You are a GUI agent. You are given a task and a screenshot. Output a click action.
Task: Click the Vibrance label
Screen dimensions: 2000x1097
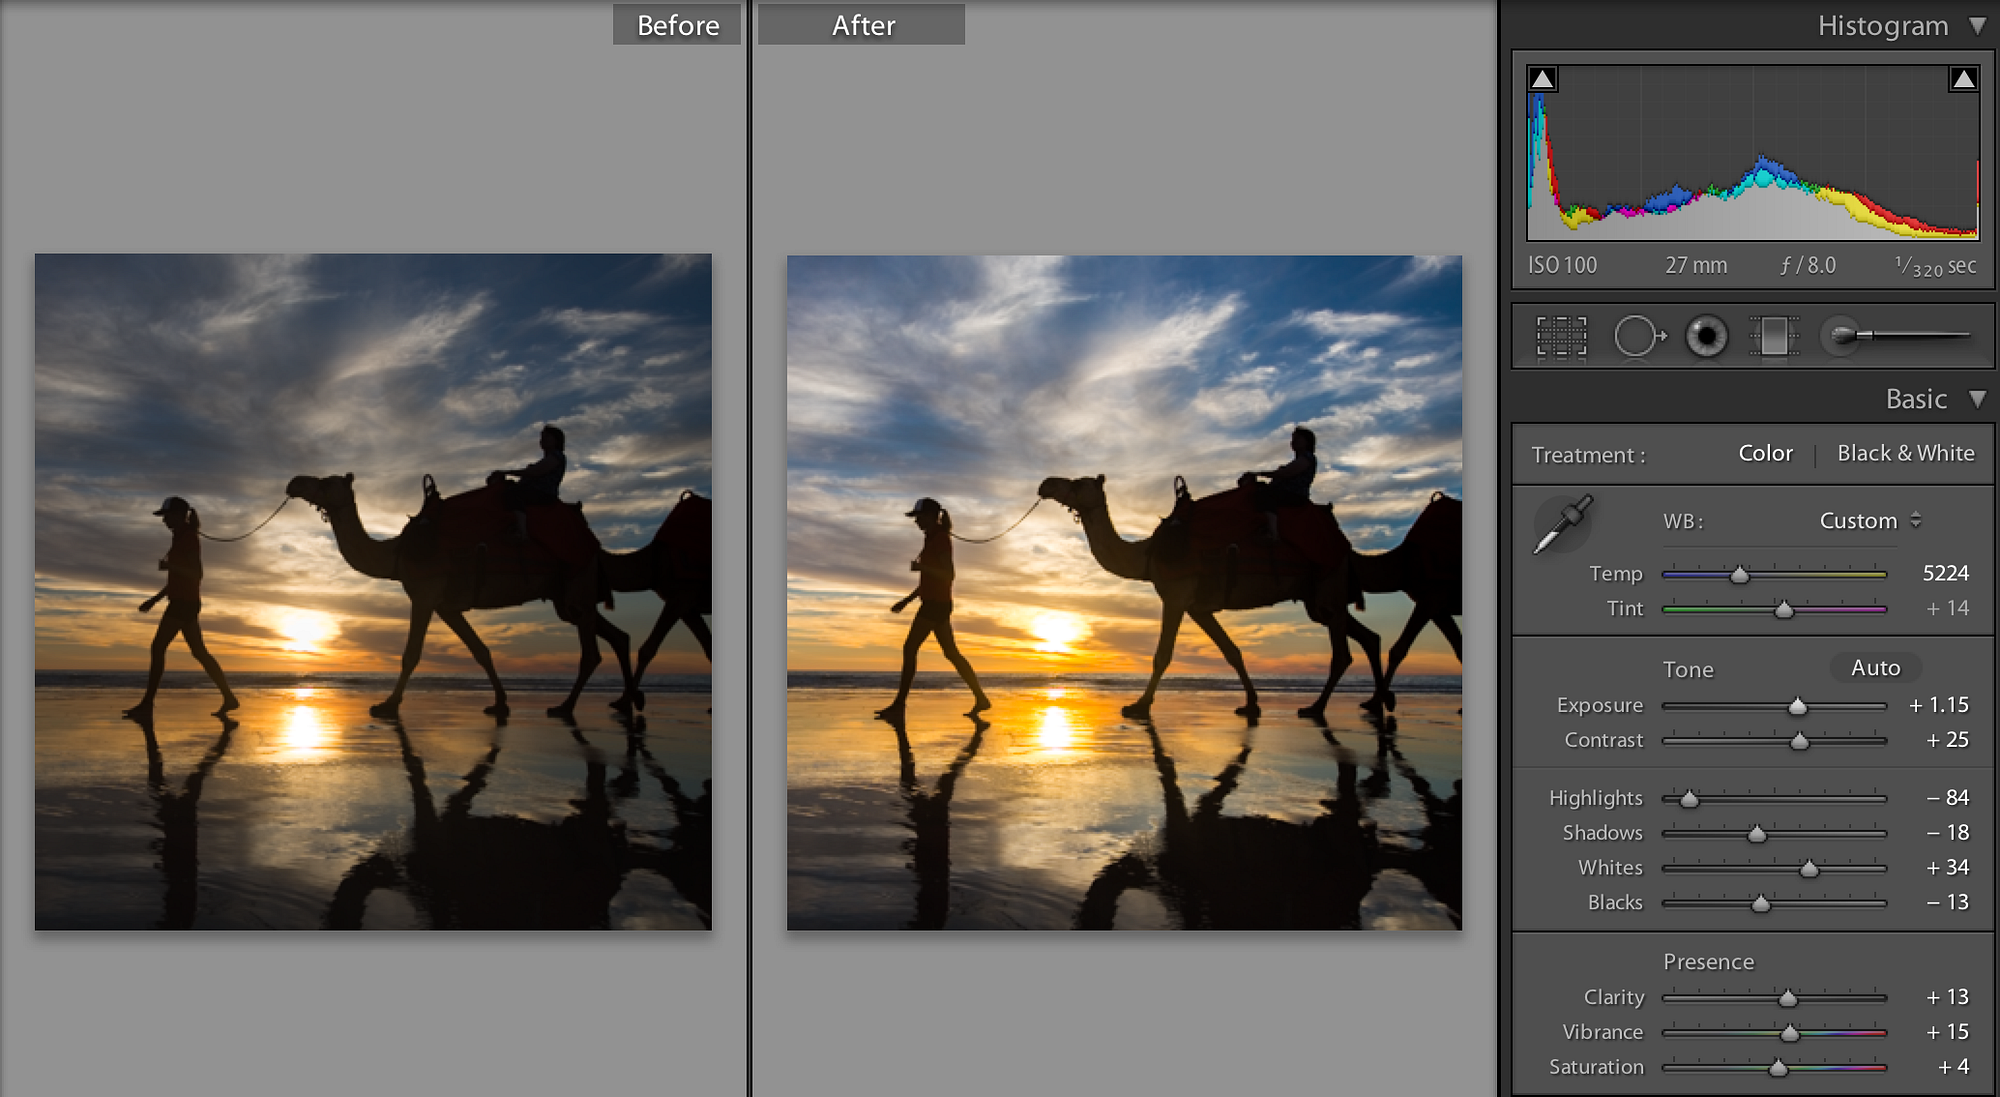coord(1602,1032)
